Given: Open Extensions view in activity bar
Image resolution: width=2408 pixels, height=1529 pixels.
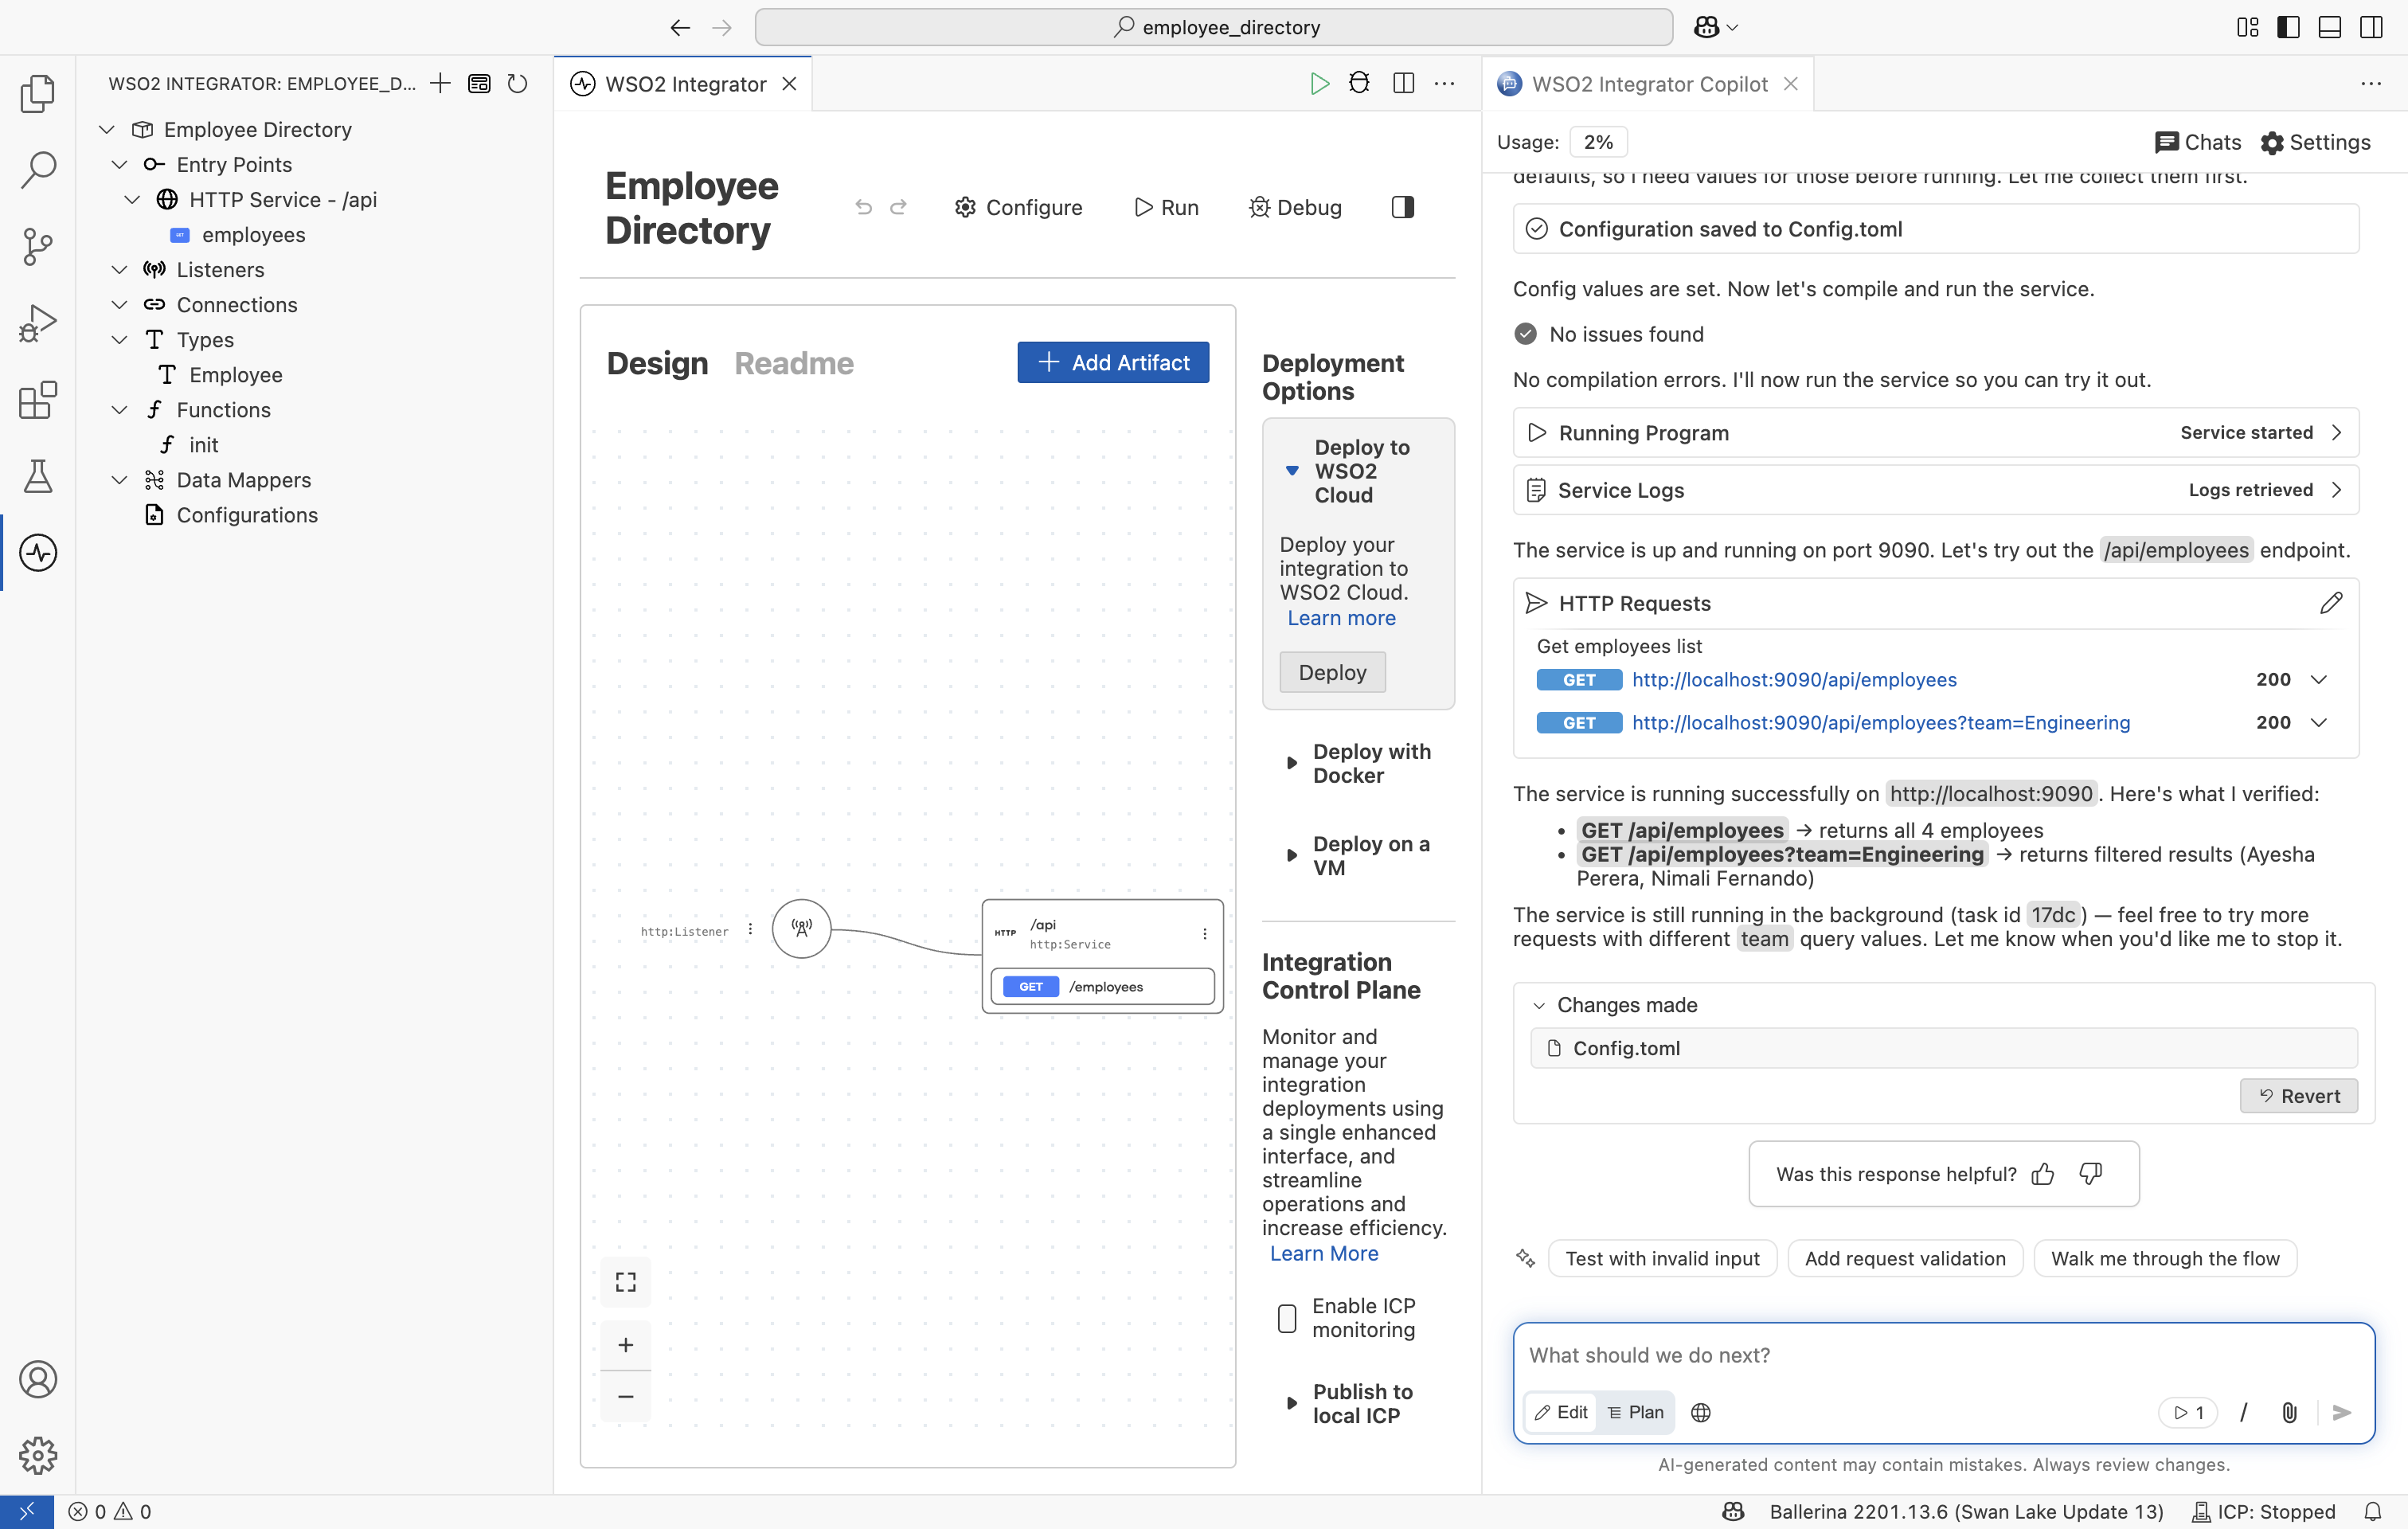Looking at the screenshot, I should [x=38, y=400].
